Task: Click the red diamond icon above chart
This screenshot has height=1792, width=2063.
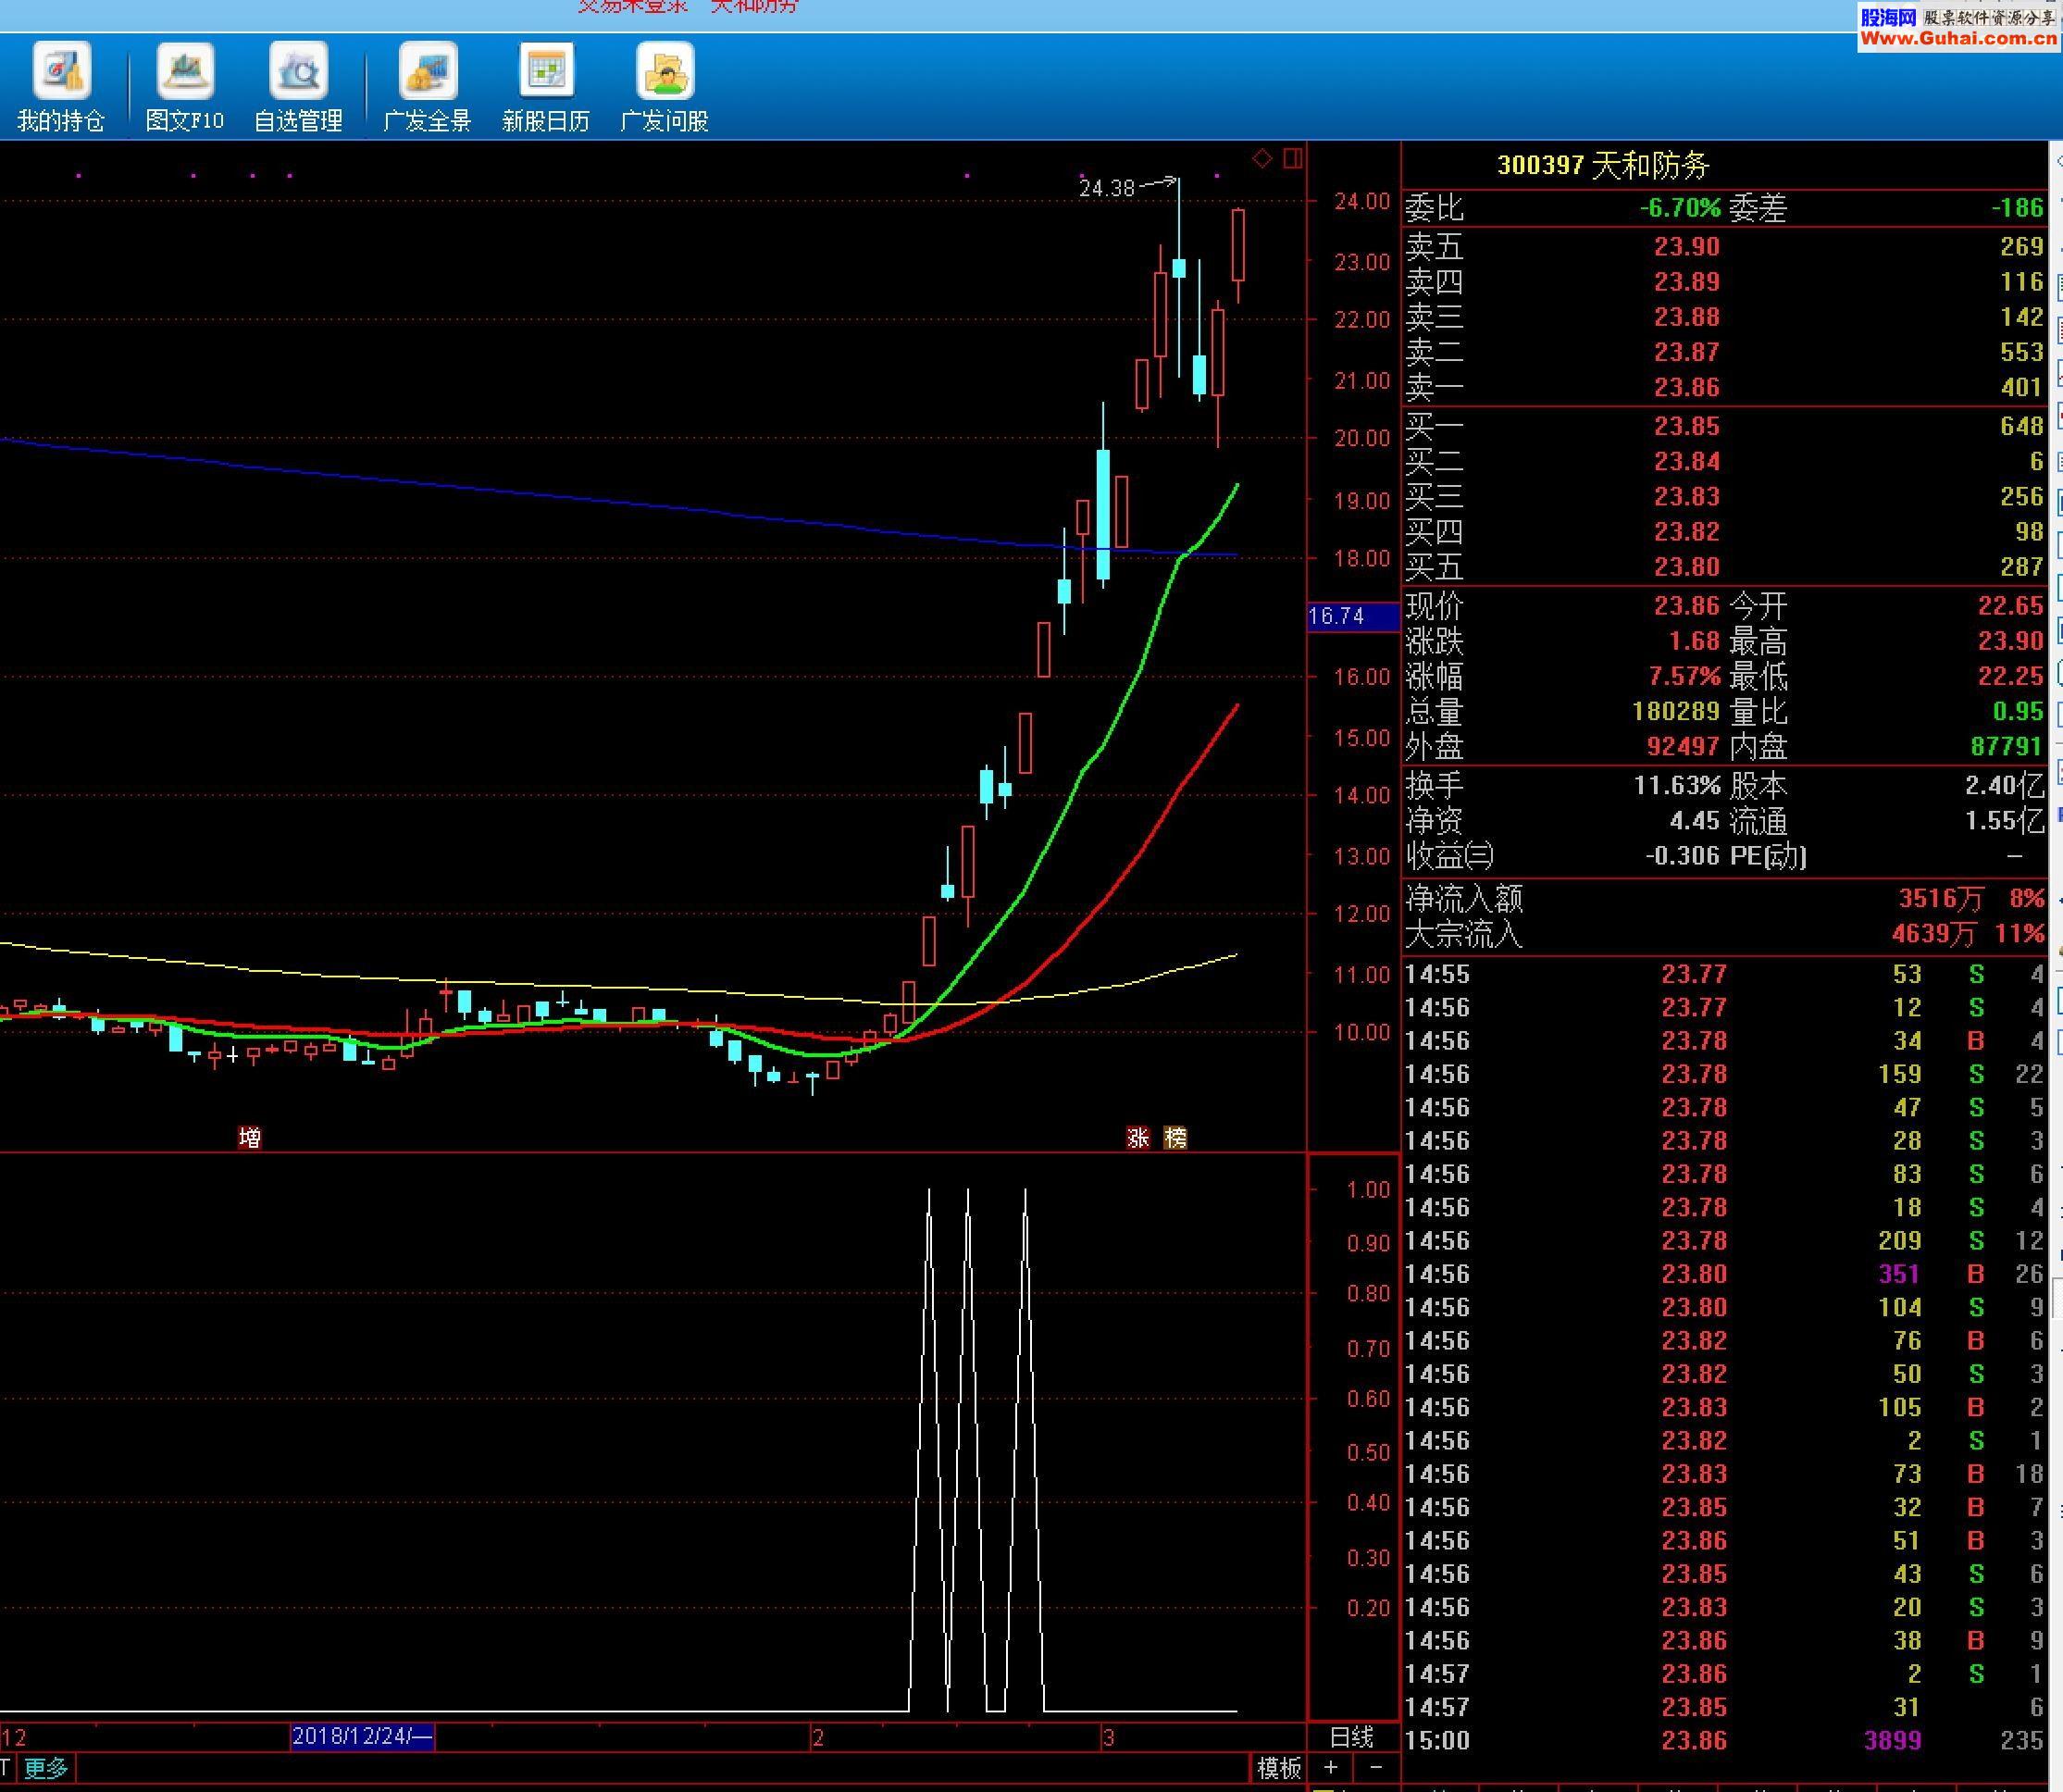Action: coord(1262,158)
